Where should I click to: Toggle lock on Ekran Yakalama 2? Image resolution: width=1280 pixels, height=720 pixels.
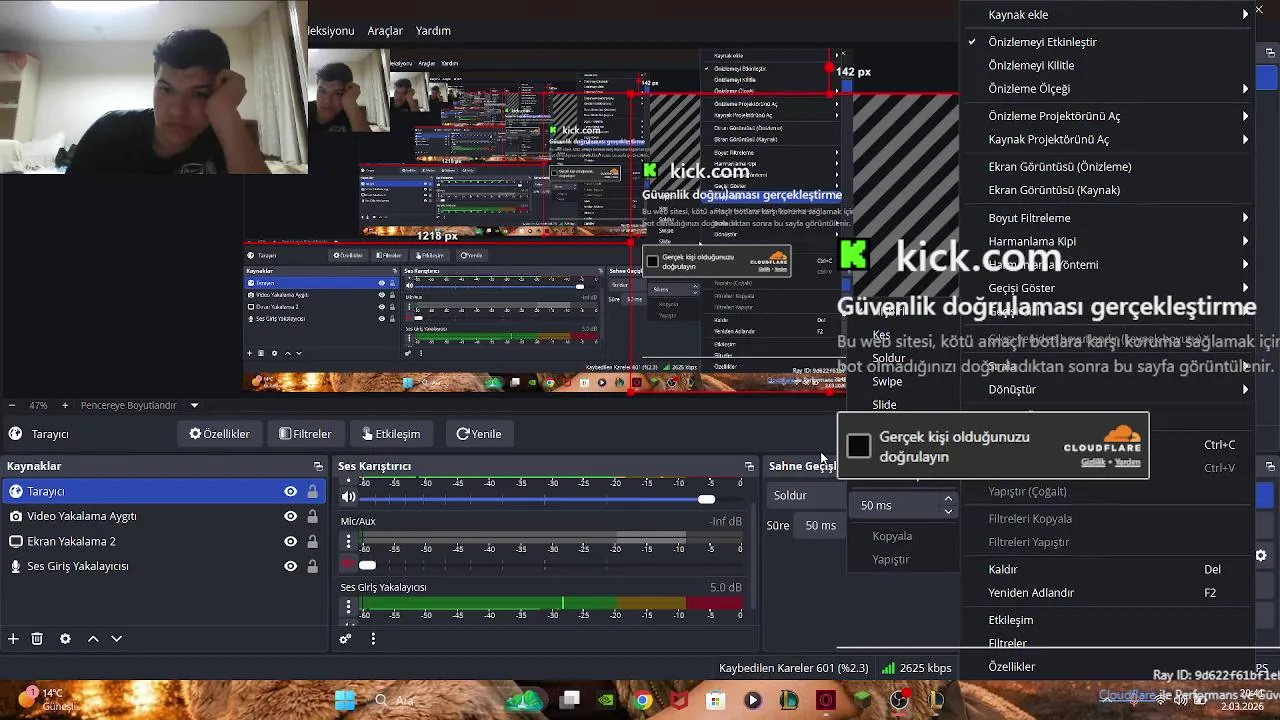click(313, 541)
